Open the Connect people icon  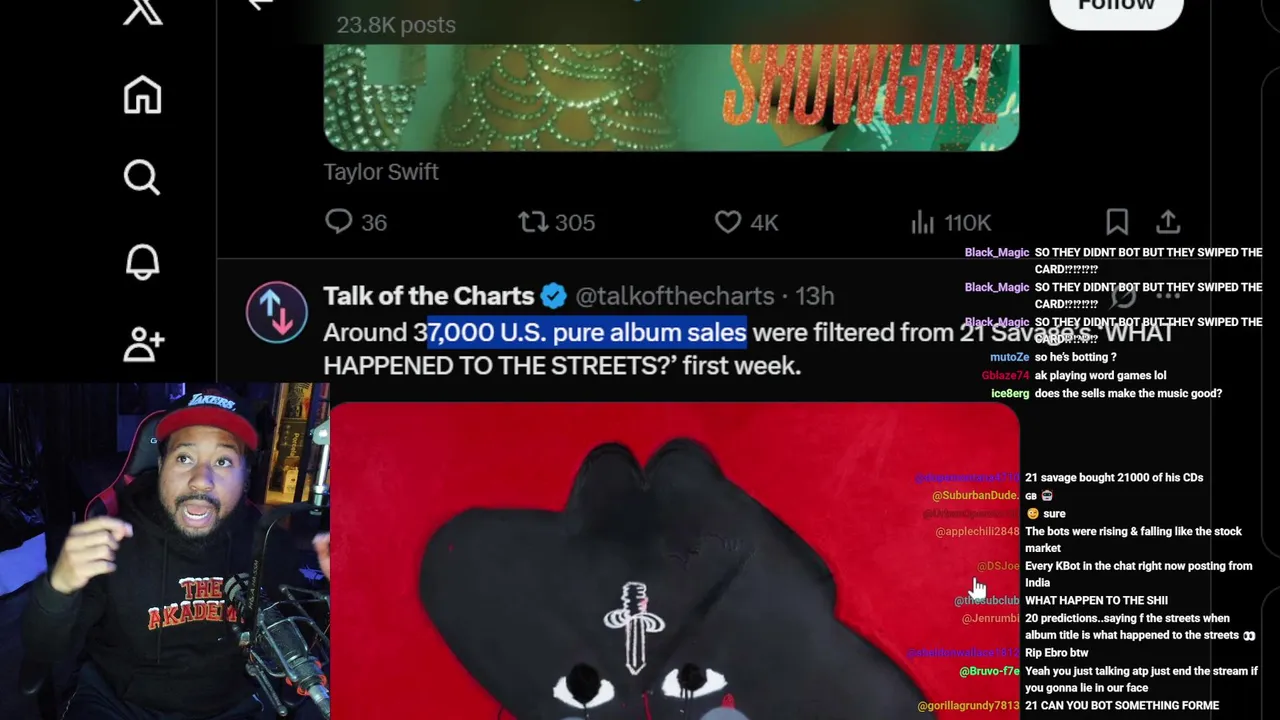(143, 345)
